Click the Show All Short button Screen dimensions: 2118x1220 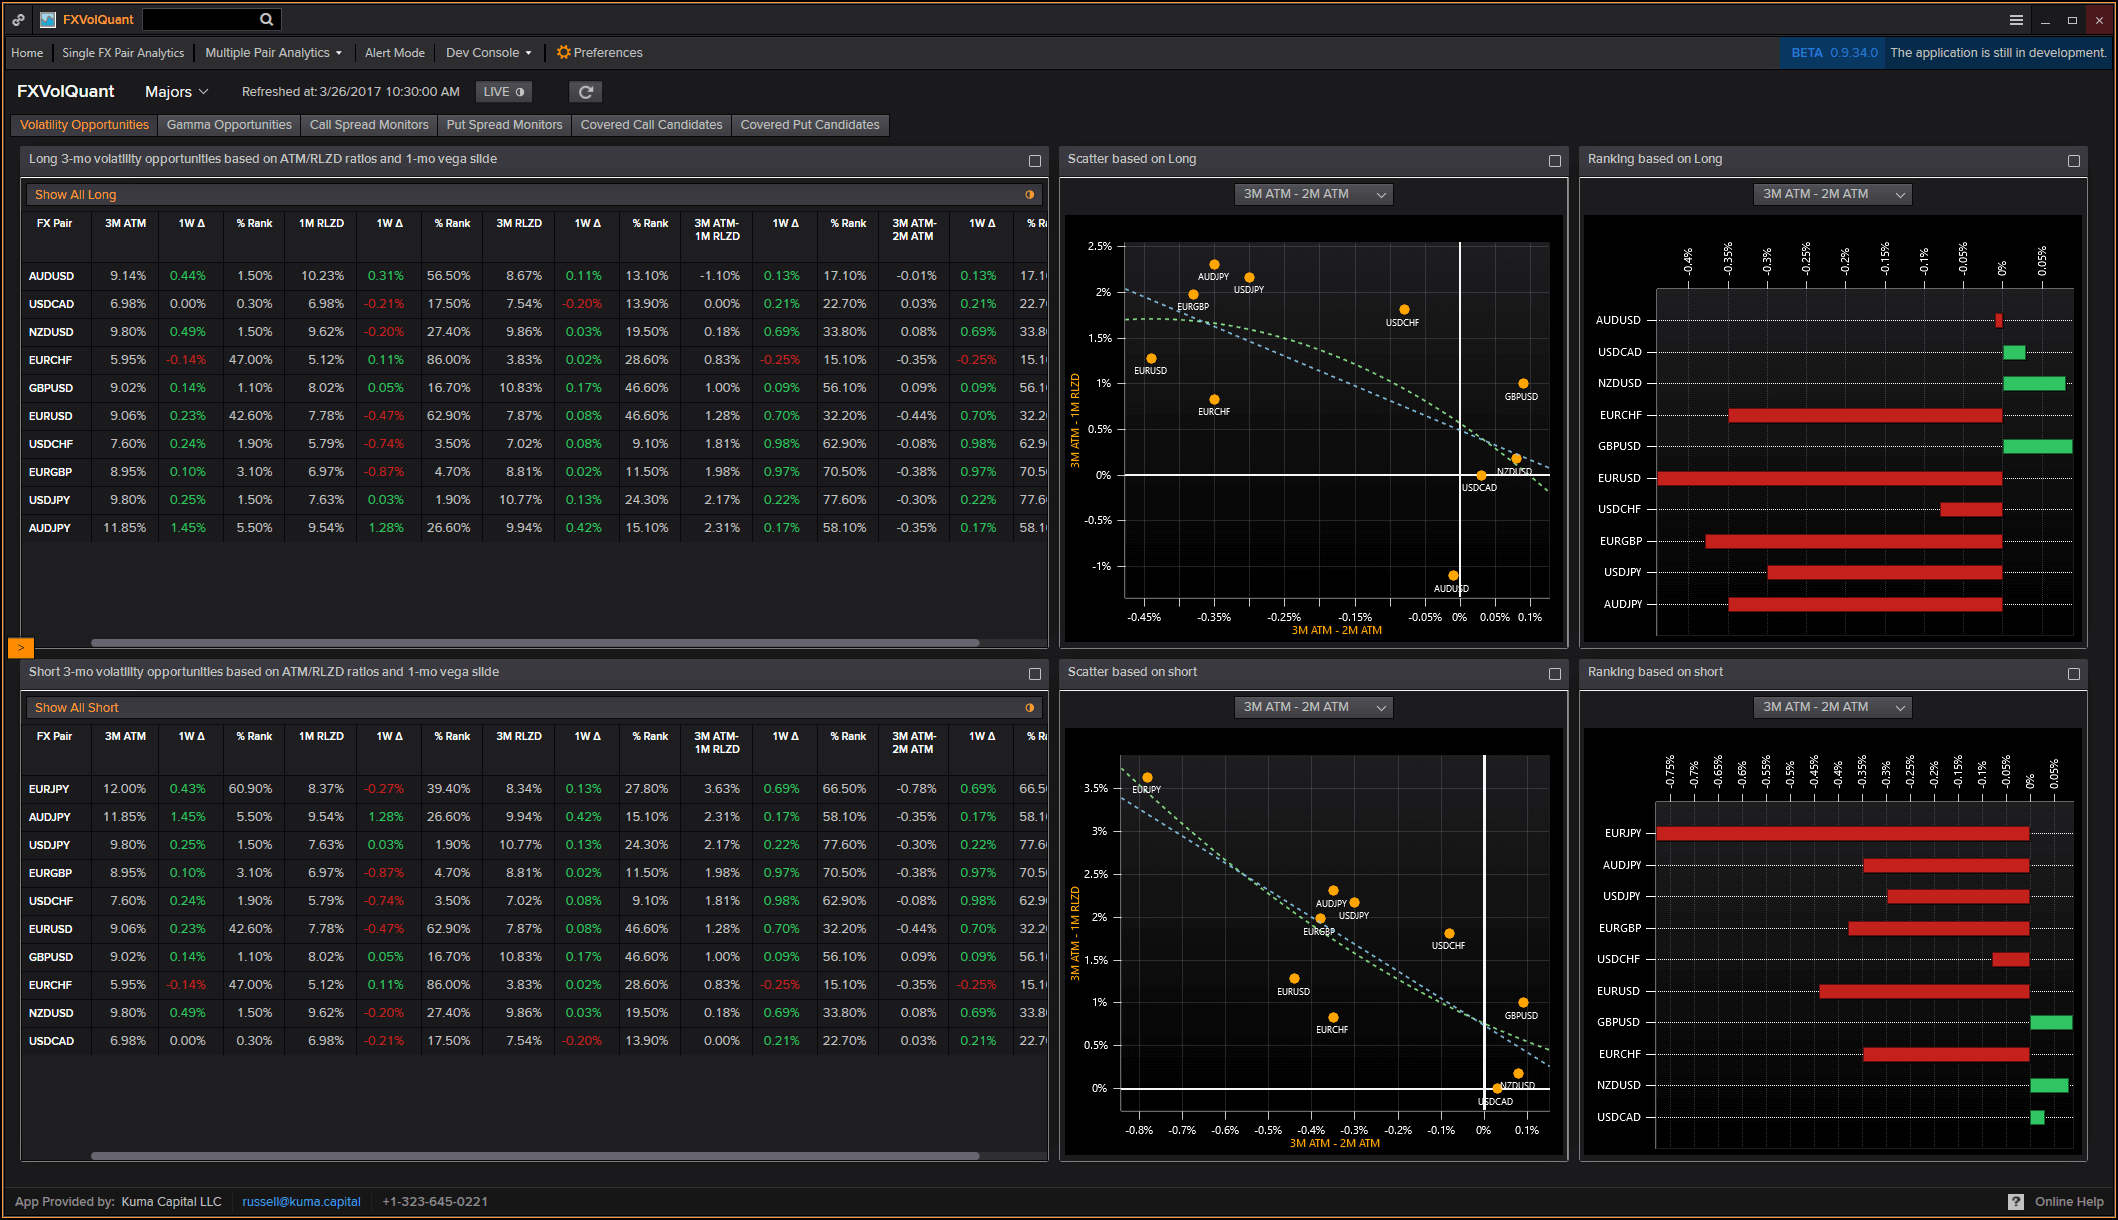click(77, 708)
